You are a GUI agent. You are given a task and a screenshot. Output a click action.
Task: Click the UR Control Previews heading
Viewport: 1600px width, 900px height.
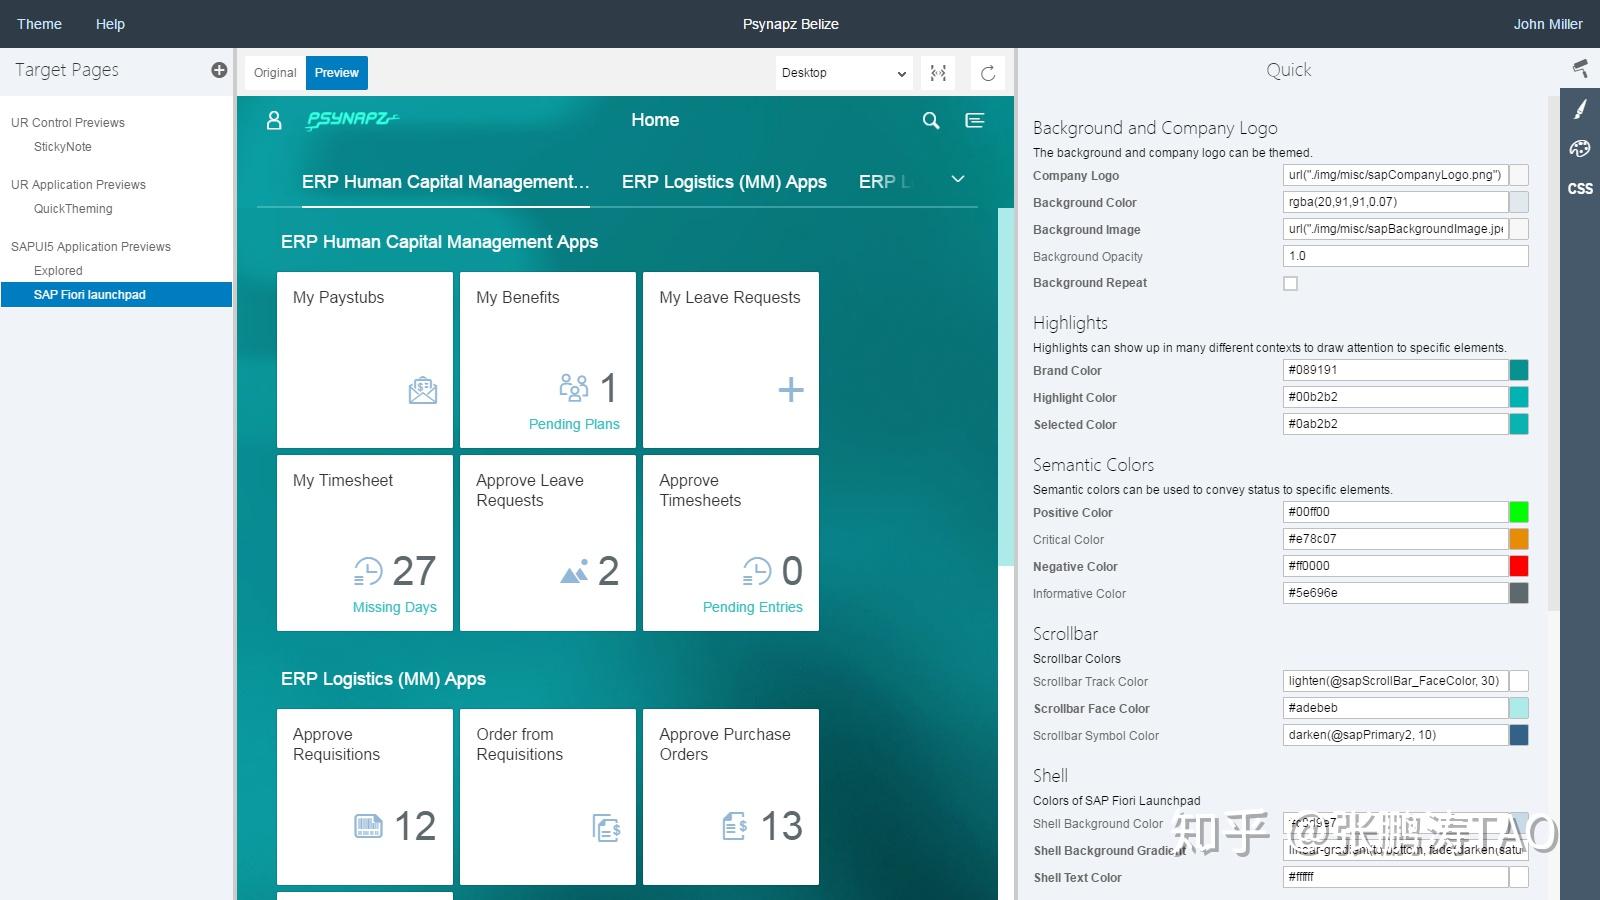tap(68, 123)
